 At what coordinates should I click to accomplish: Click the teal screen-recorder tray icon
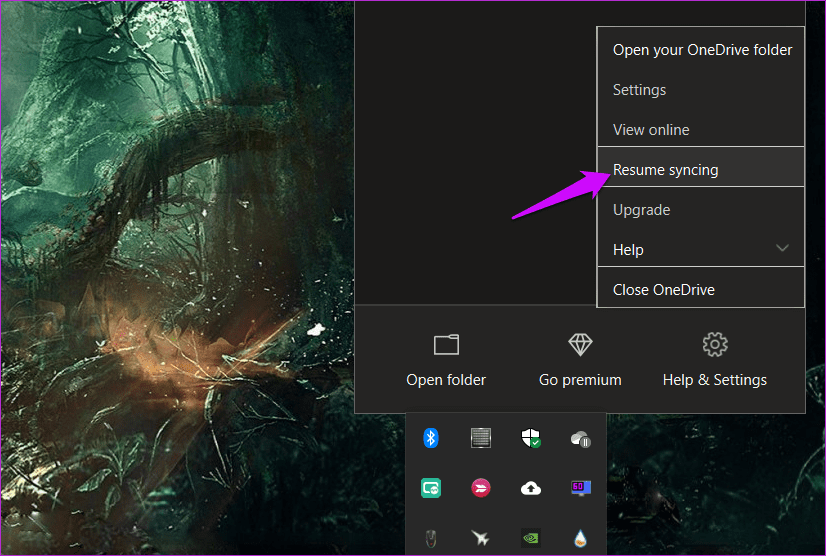[x=431, y=489]
